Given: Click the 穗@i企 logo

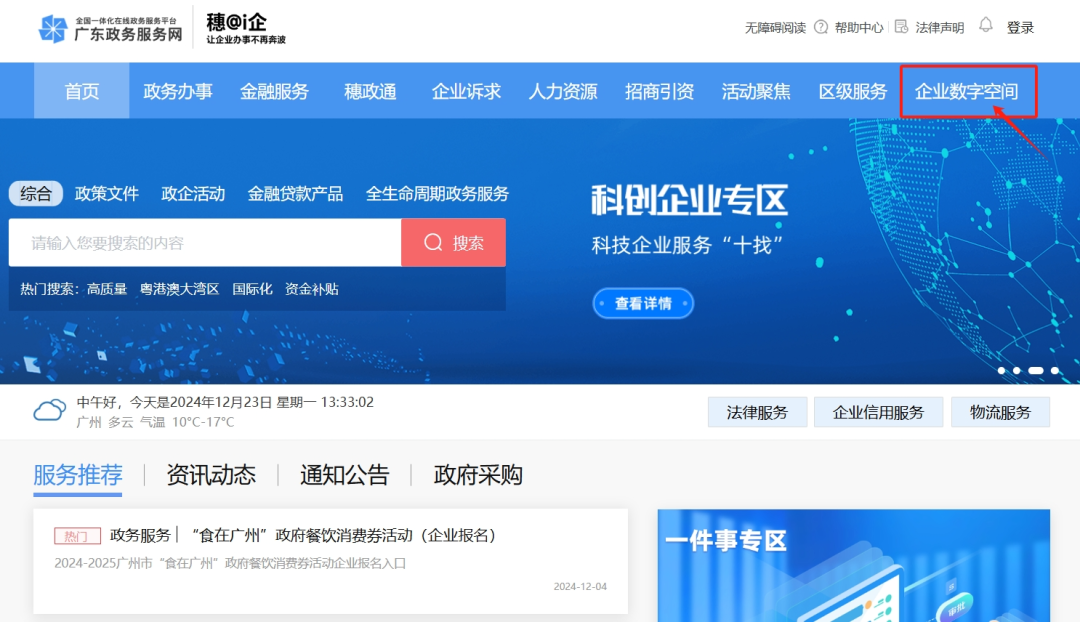Looking at the screenshot, I should [x=245, y=29].
